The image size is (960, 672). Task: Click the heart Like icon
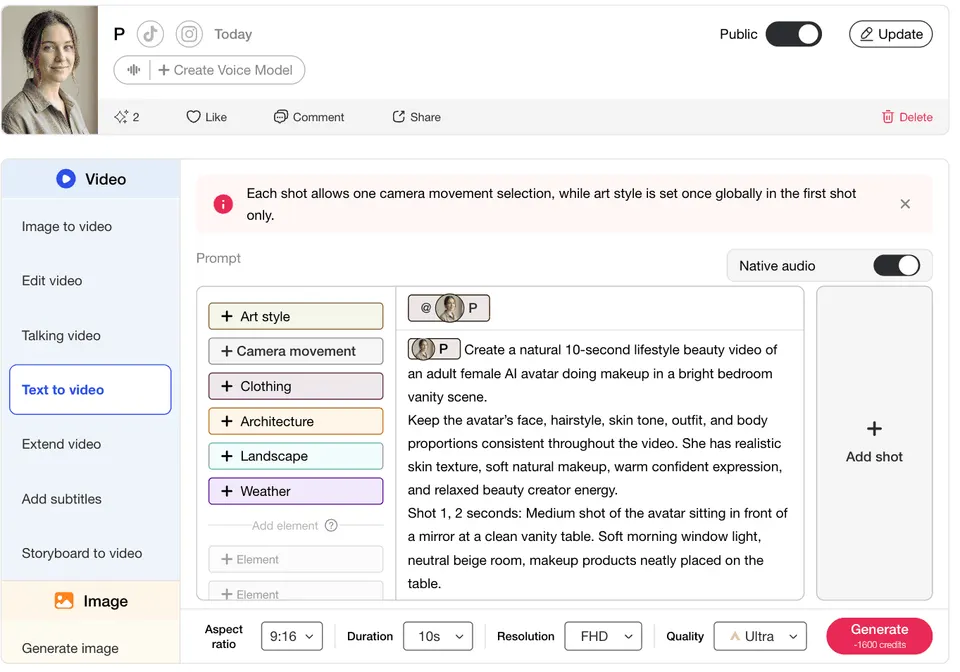[193, 116]
